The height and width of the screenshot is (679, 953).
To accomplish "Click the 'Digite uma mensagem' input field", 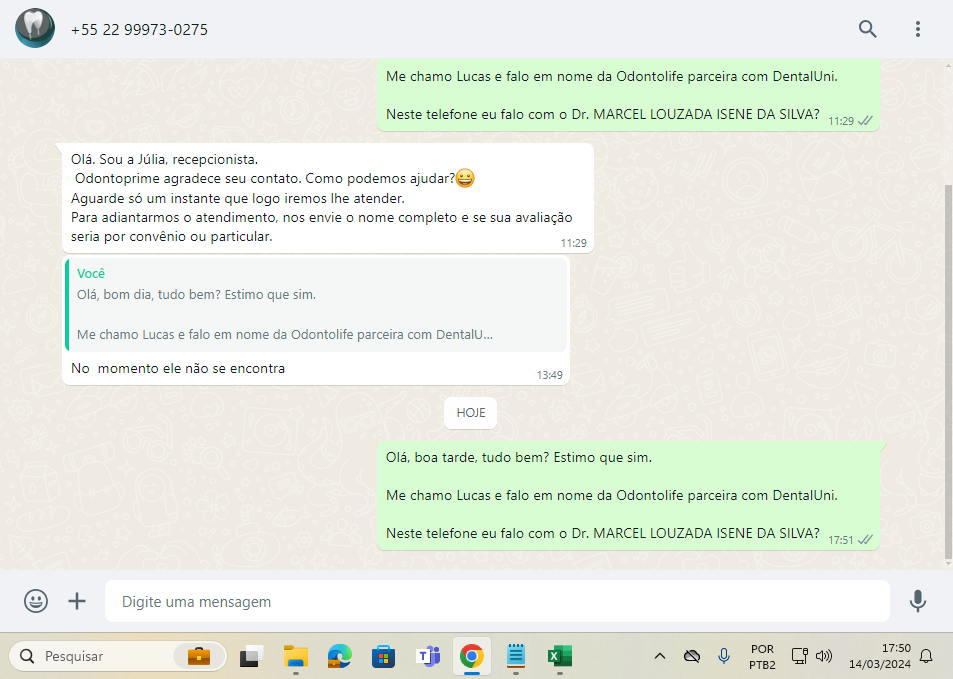I will [x=497, y=601].
